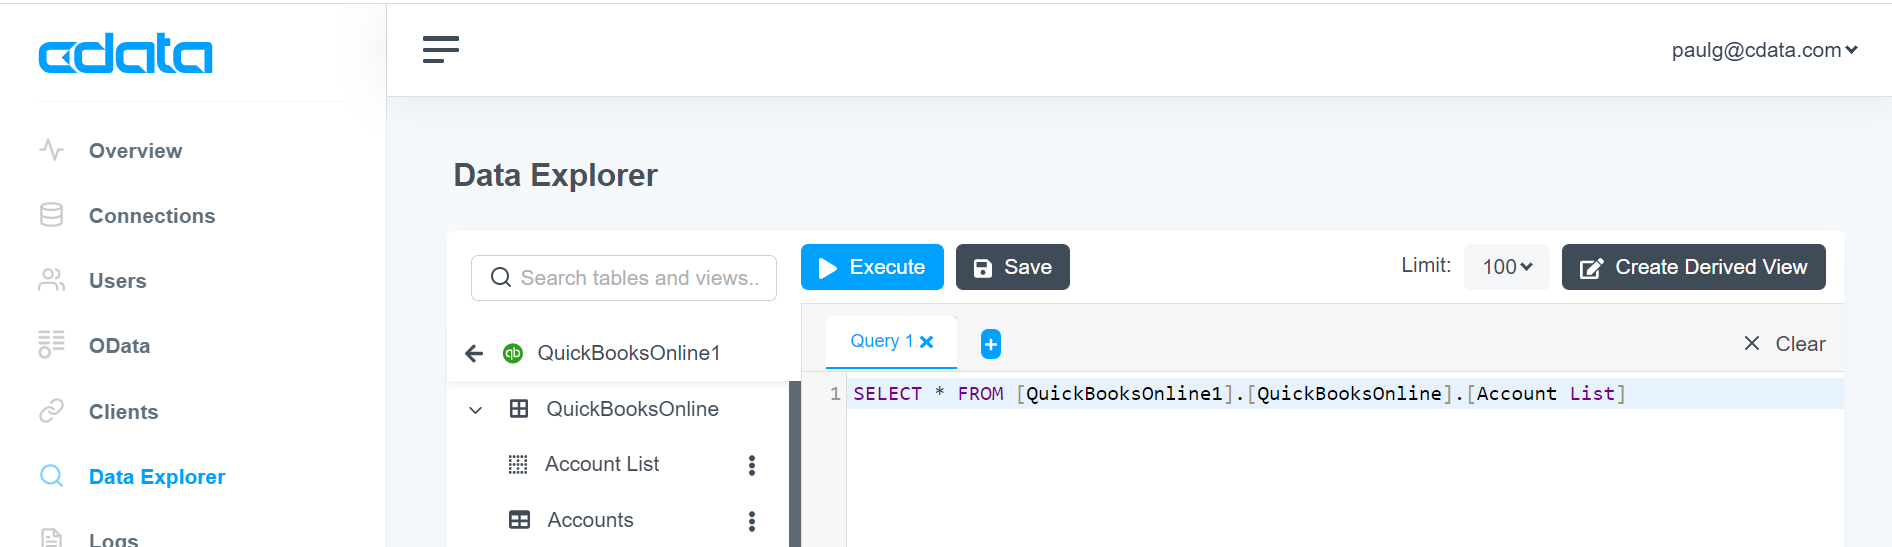Go to the OData sidebar page
1892x547 pixels.
coord(119,346)
